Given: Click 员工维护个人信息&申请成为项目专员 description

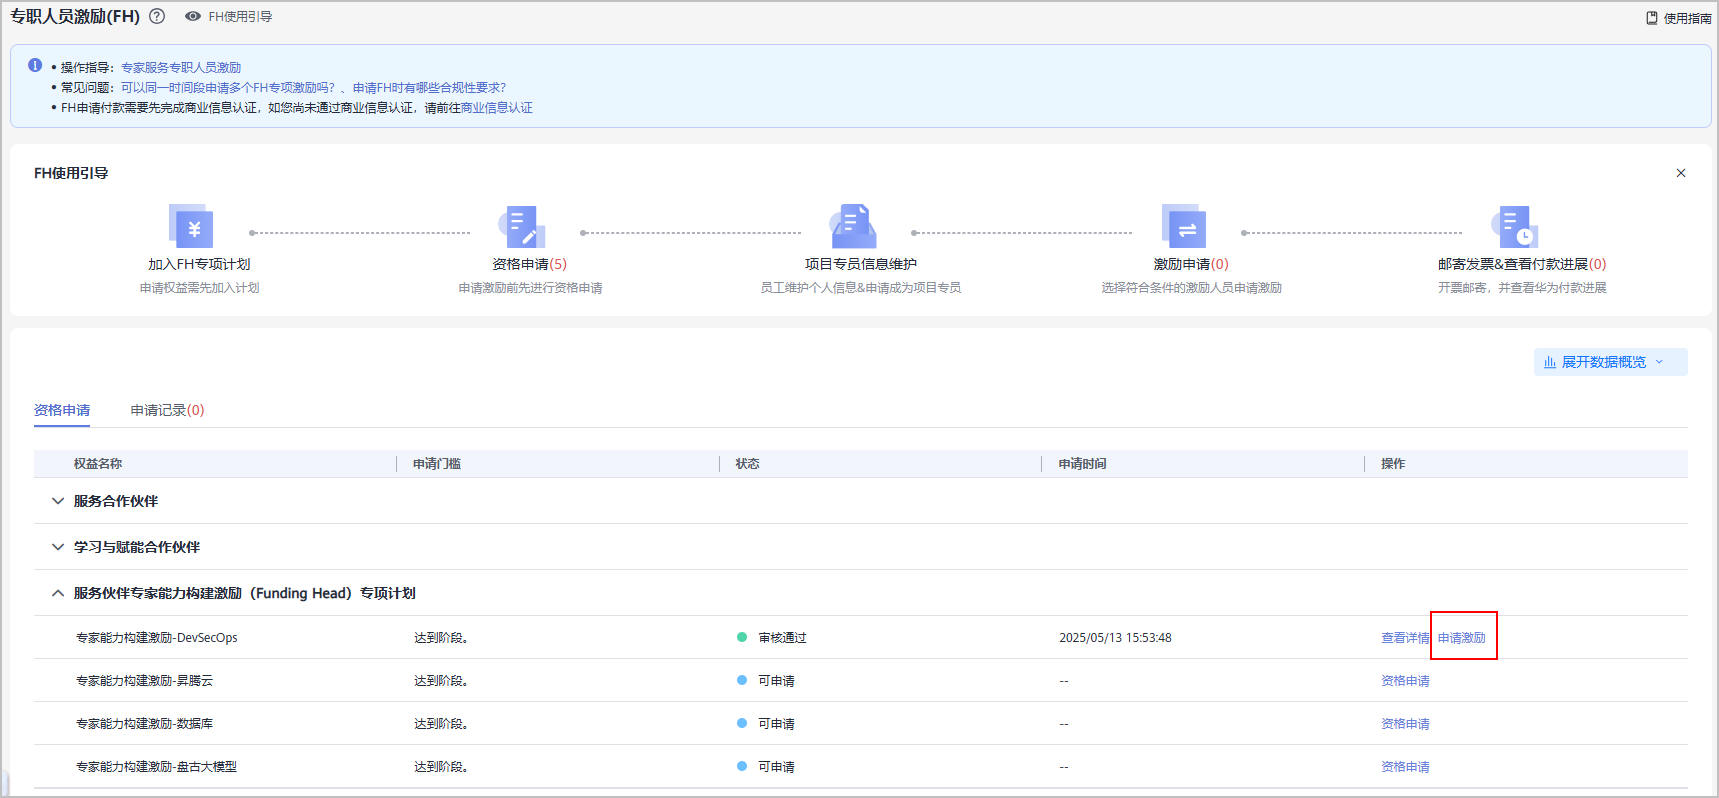Looking at the screenshot, I should 861,288.
